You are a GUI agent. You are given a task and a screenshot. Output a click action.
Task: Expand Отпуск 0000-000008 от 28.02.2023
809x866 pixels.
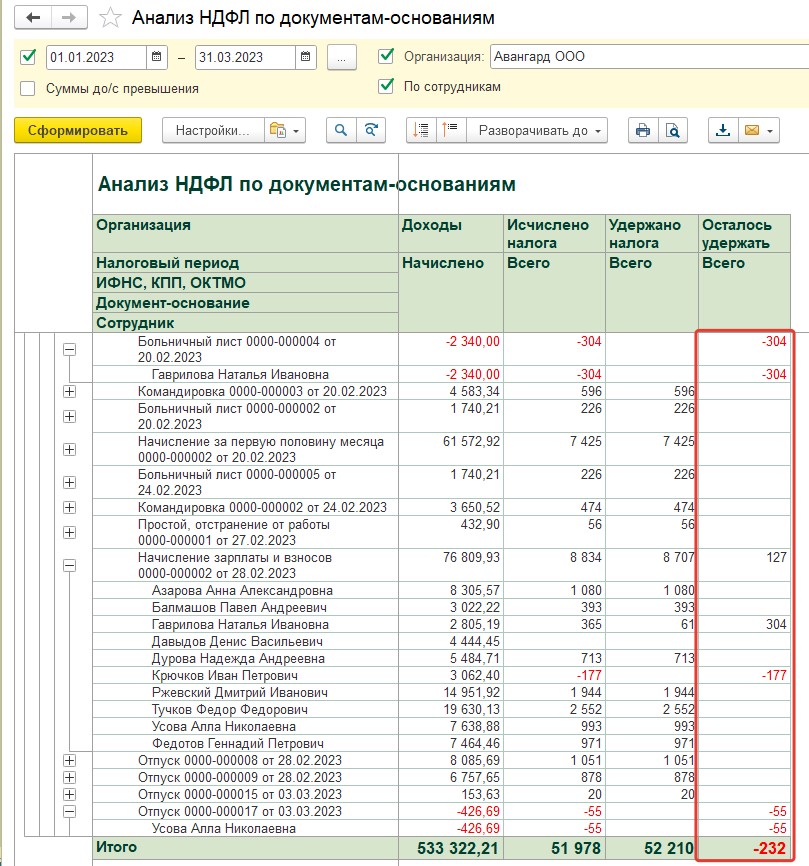(70, 761)
